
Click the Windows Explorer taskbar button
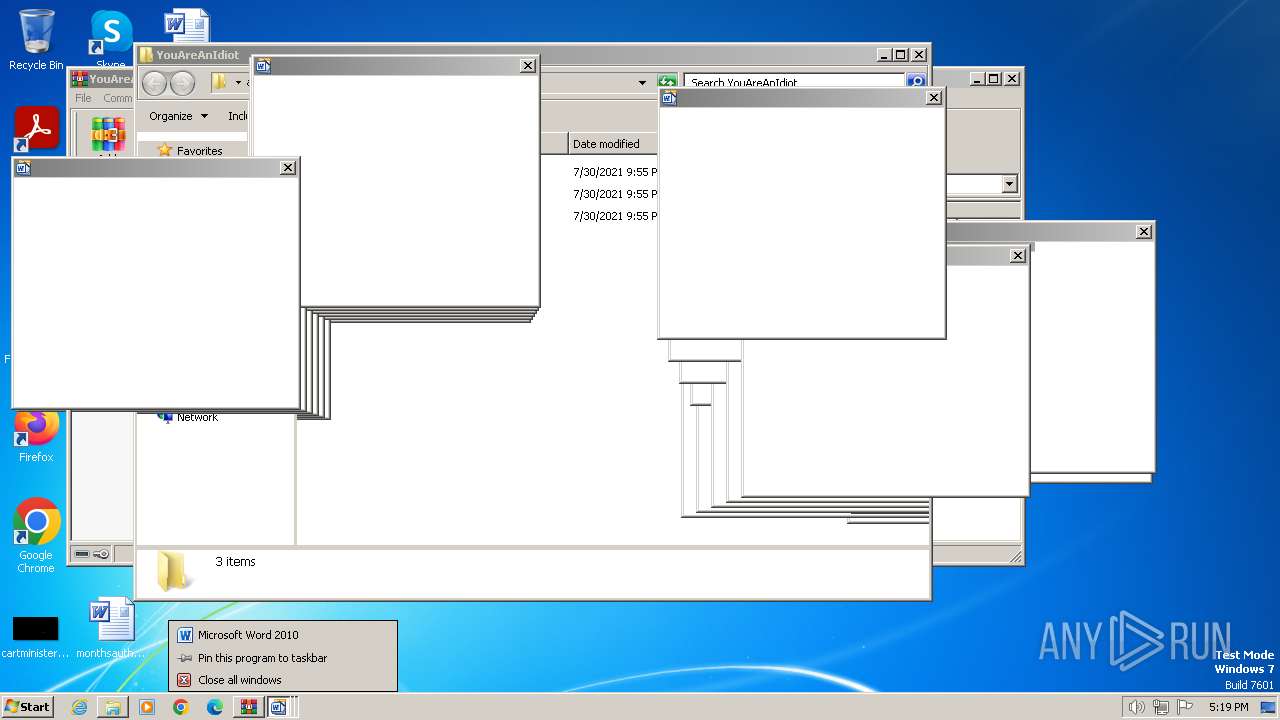(x=113, y=707)
